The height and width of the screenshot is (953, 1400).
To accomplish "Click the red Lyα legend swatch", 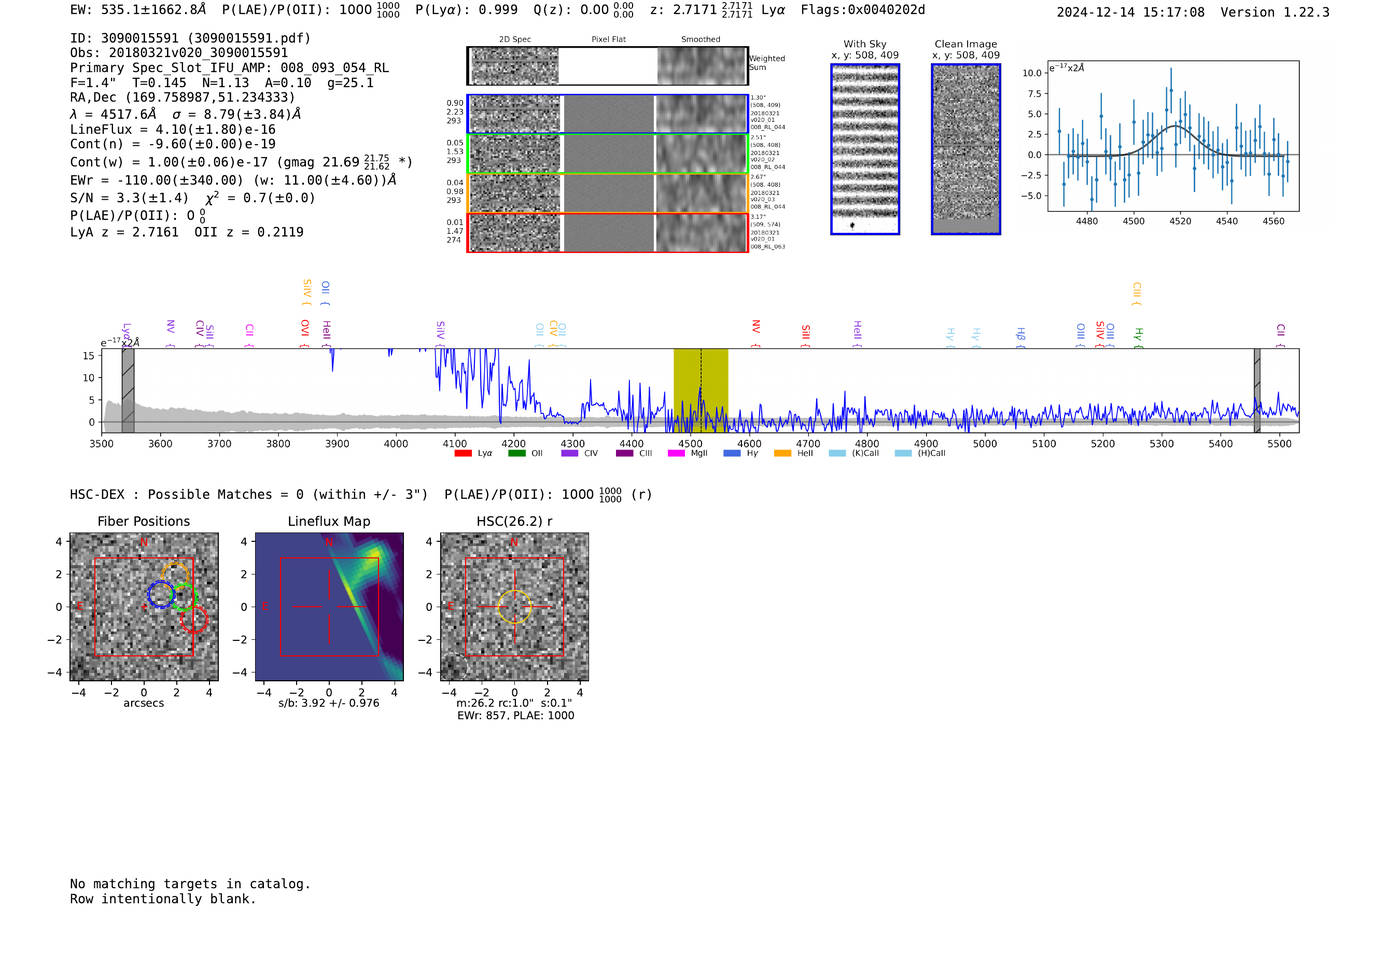I will (x=463, y=454).
